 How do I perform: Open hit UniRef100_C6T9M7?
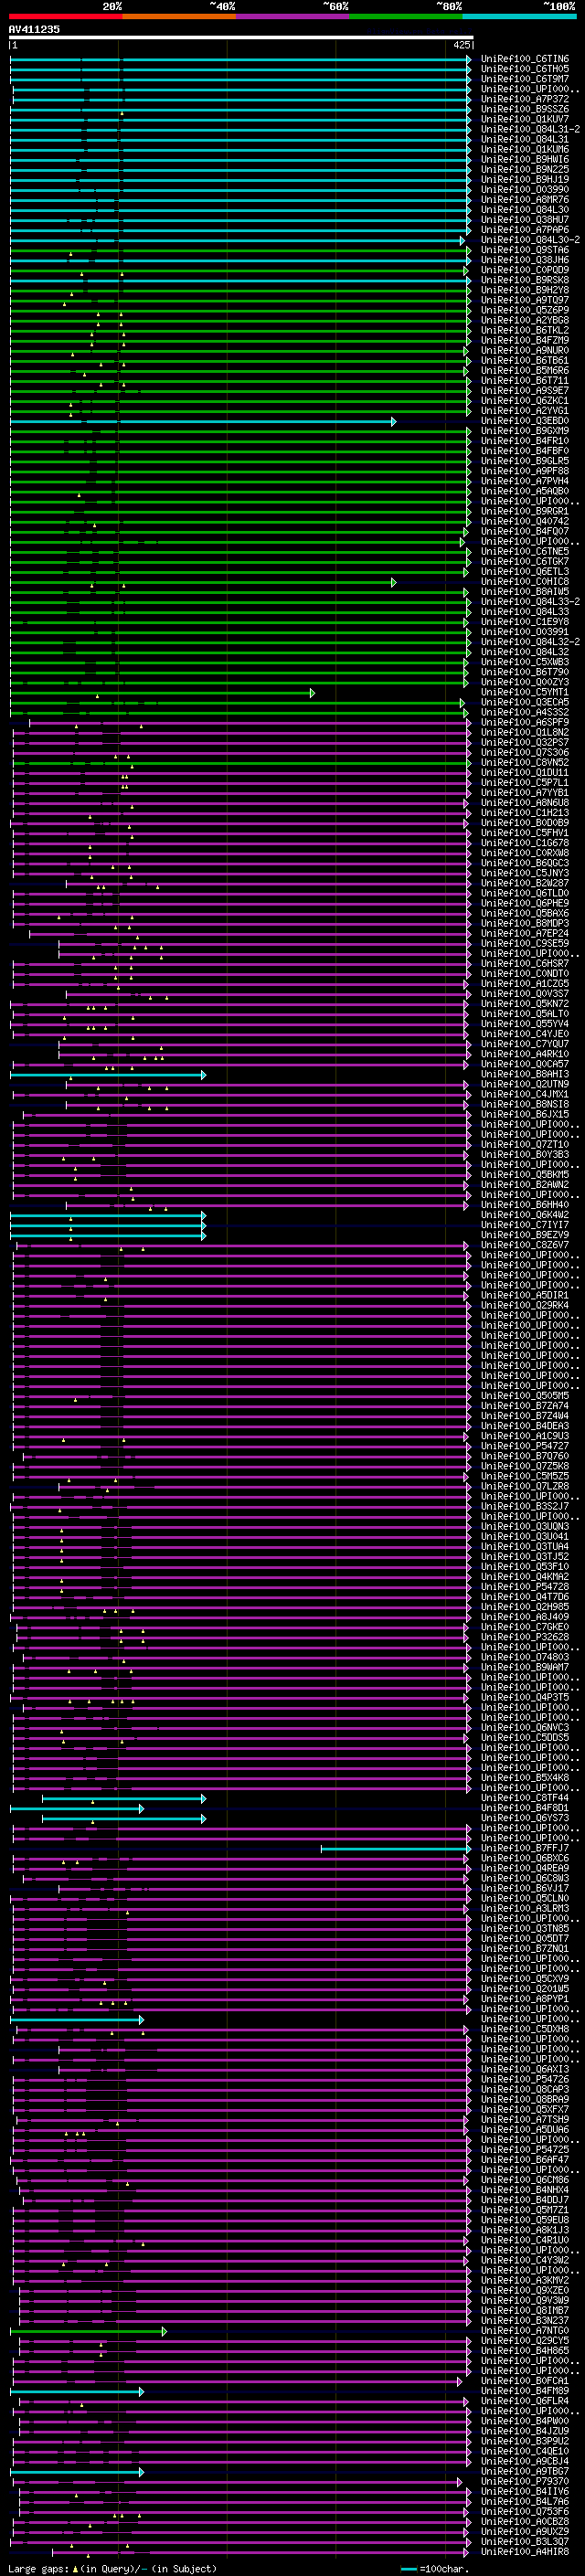(x=525, y=79)
